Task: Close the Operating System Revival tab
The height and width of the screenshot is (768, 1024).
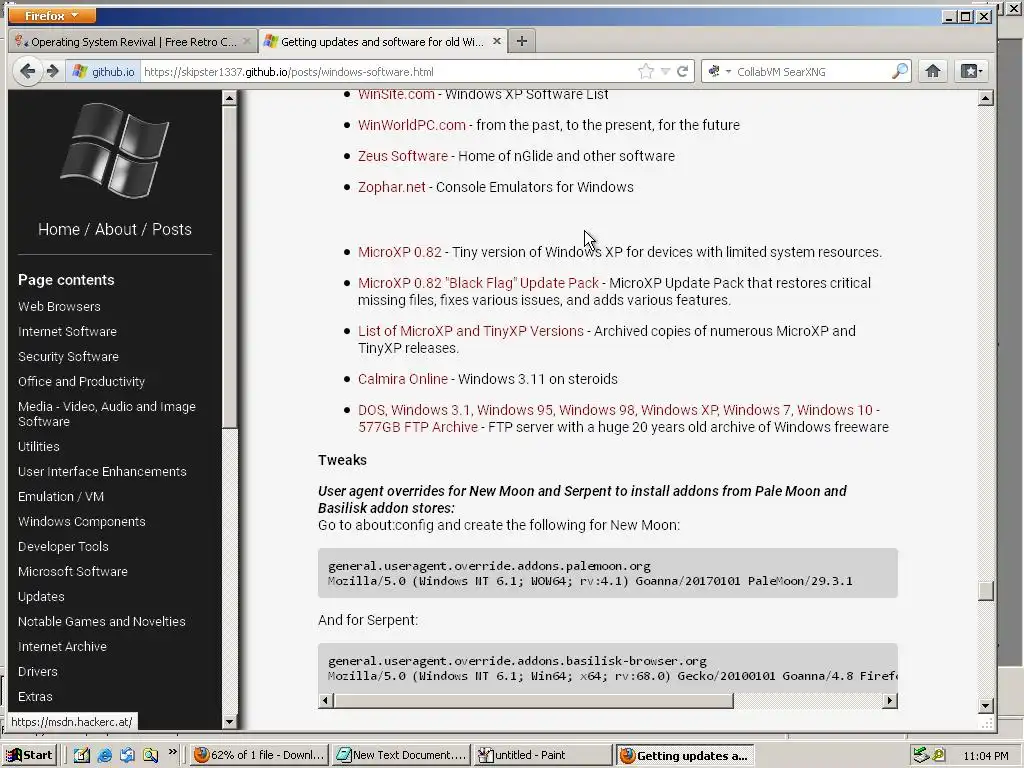Action: 246,41
